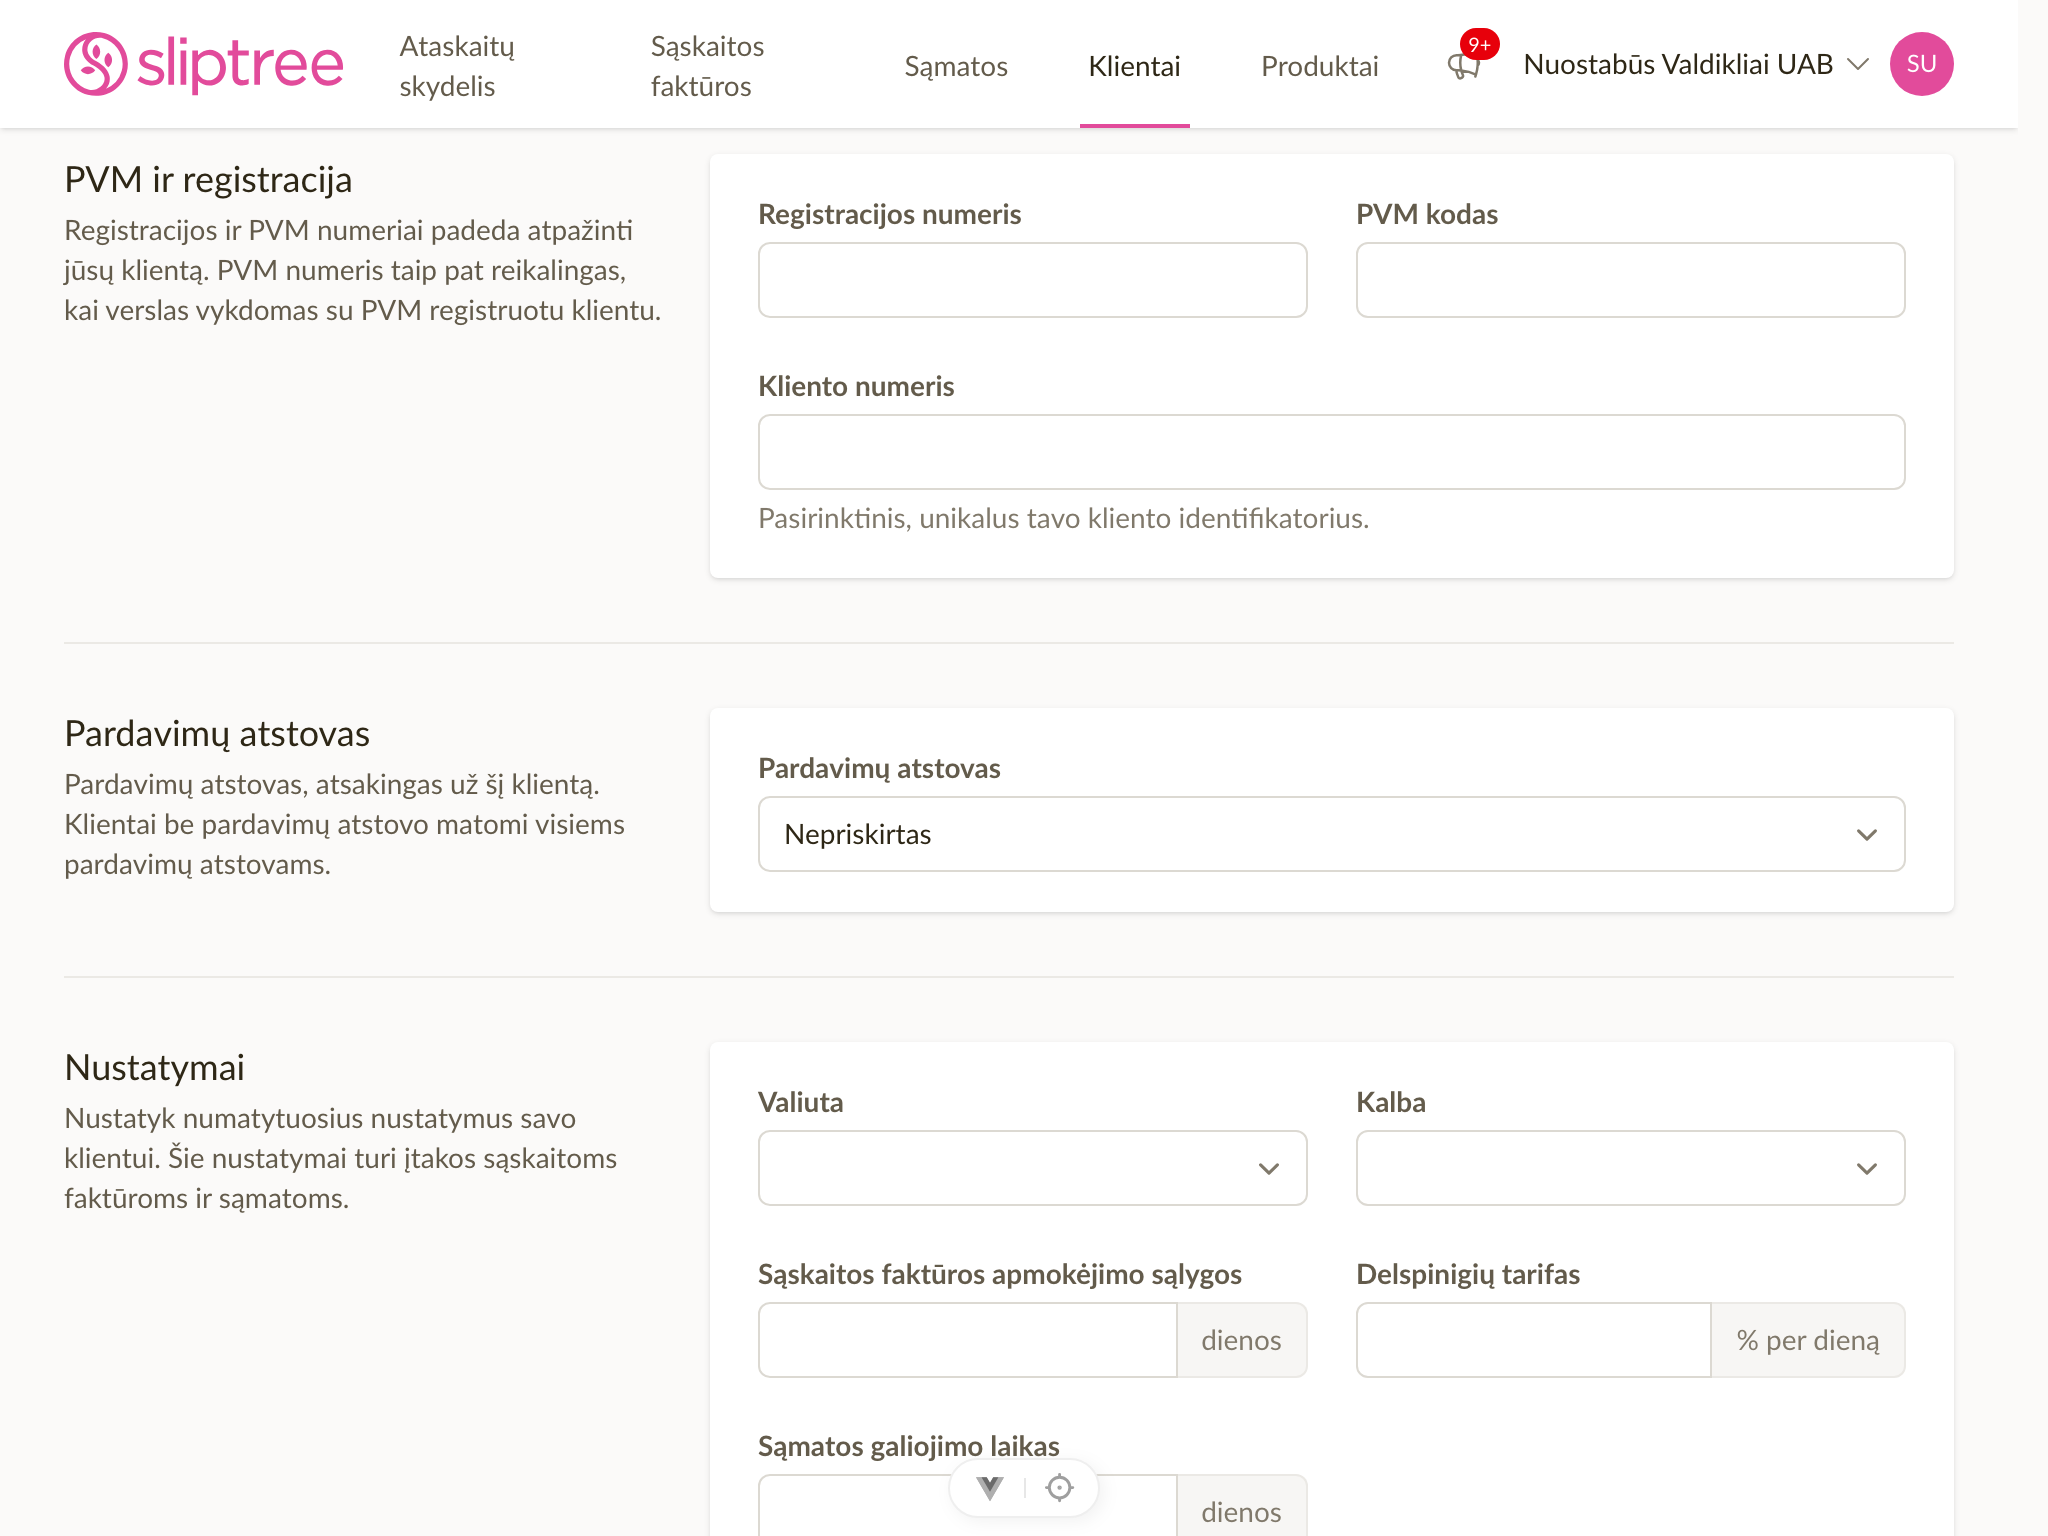Switch to the Sąskaitos faktūros tab
Screen dimensions: 2048x1536
(707, 66)
